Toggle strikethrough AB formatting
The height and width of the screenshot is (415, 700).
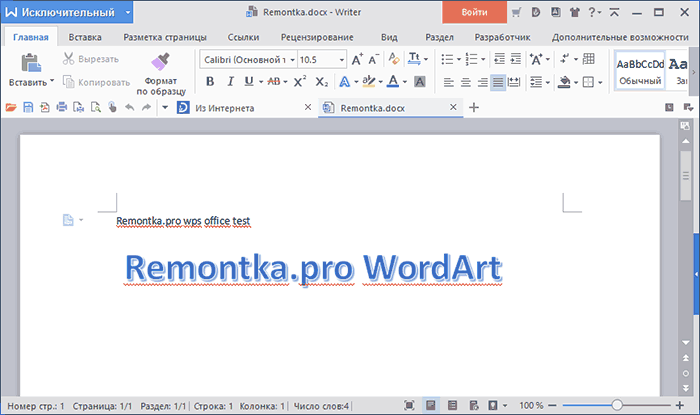click(274, 82)
